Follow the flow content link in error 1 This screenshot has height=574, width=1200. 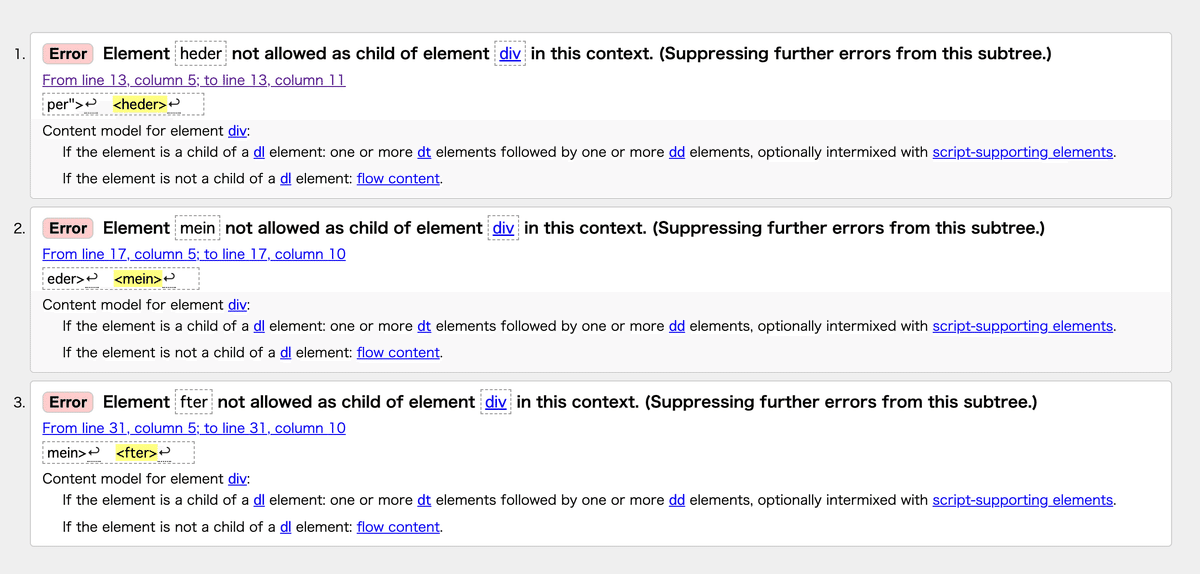[398, 178]
